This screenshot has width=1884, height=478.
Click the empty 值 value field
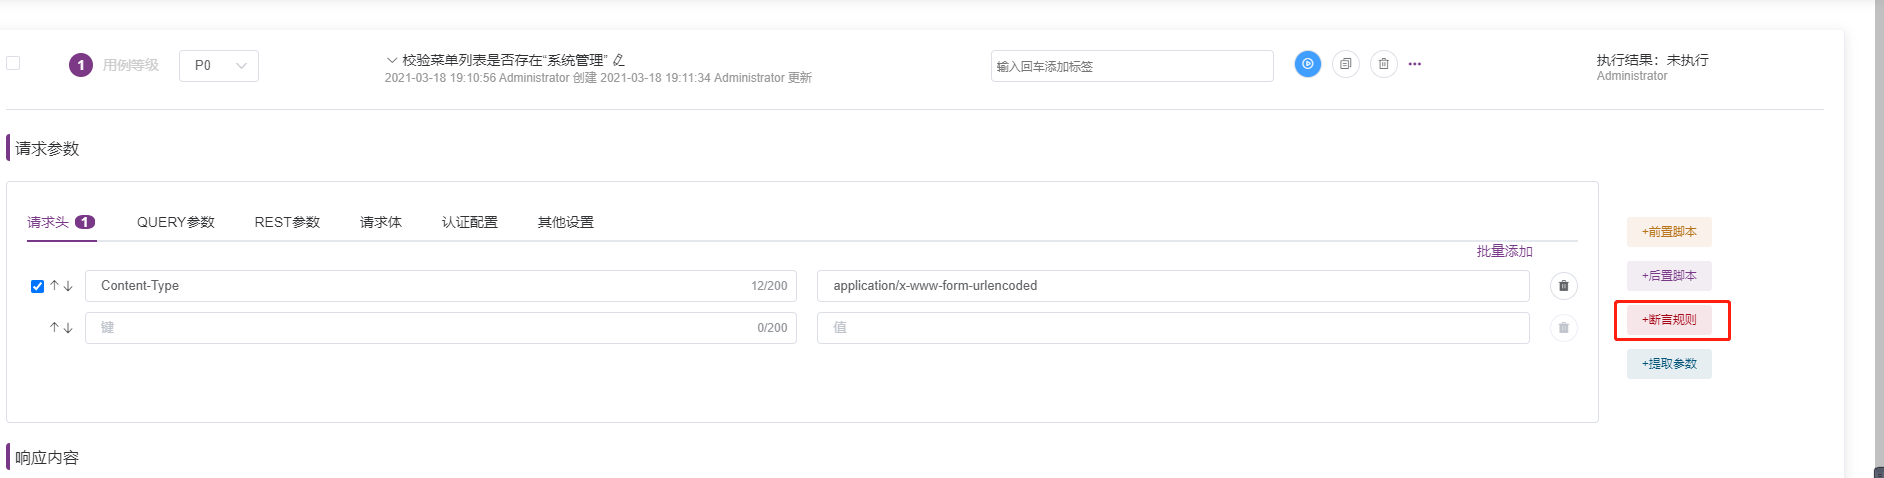pyautogui.click(x=1173, y=328)
